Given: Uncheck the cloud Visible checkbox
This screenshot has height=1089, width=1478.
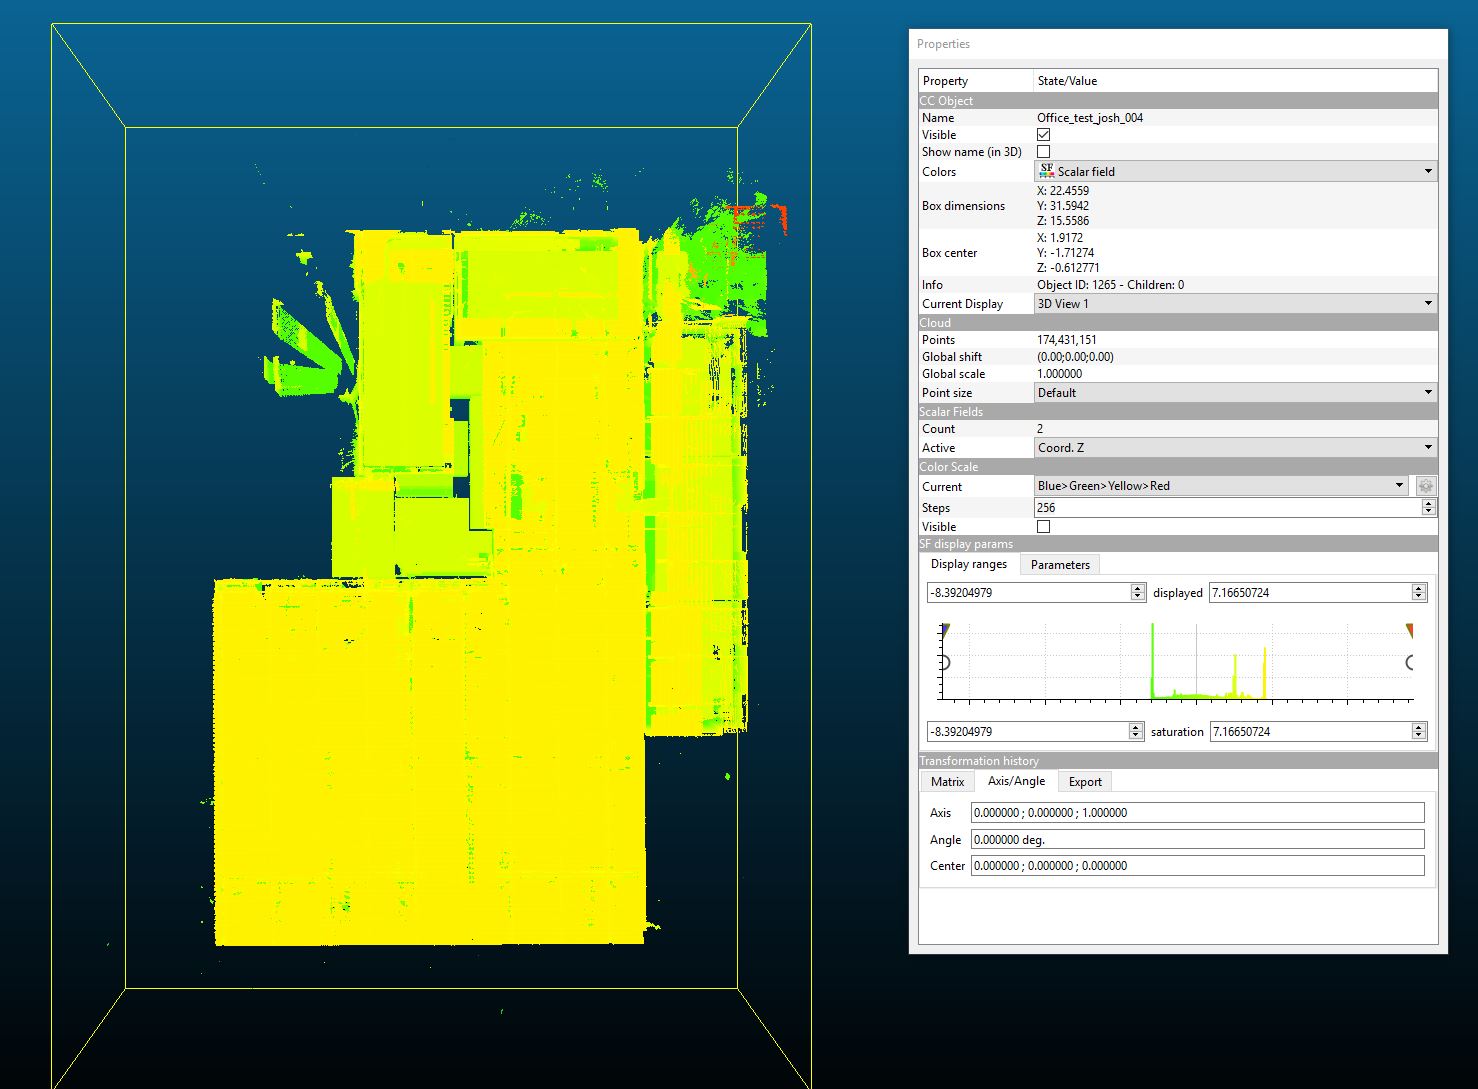Looking at the screenshot, I should coord(1043,135).
